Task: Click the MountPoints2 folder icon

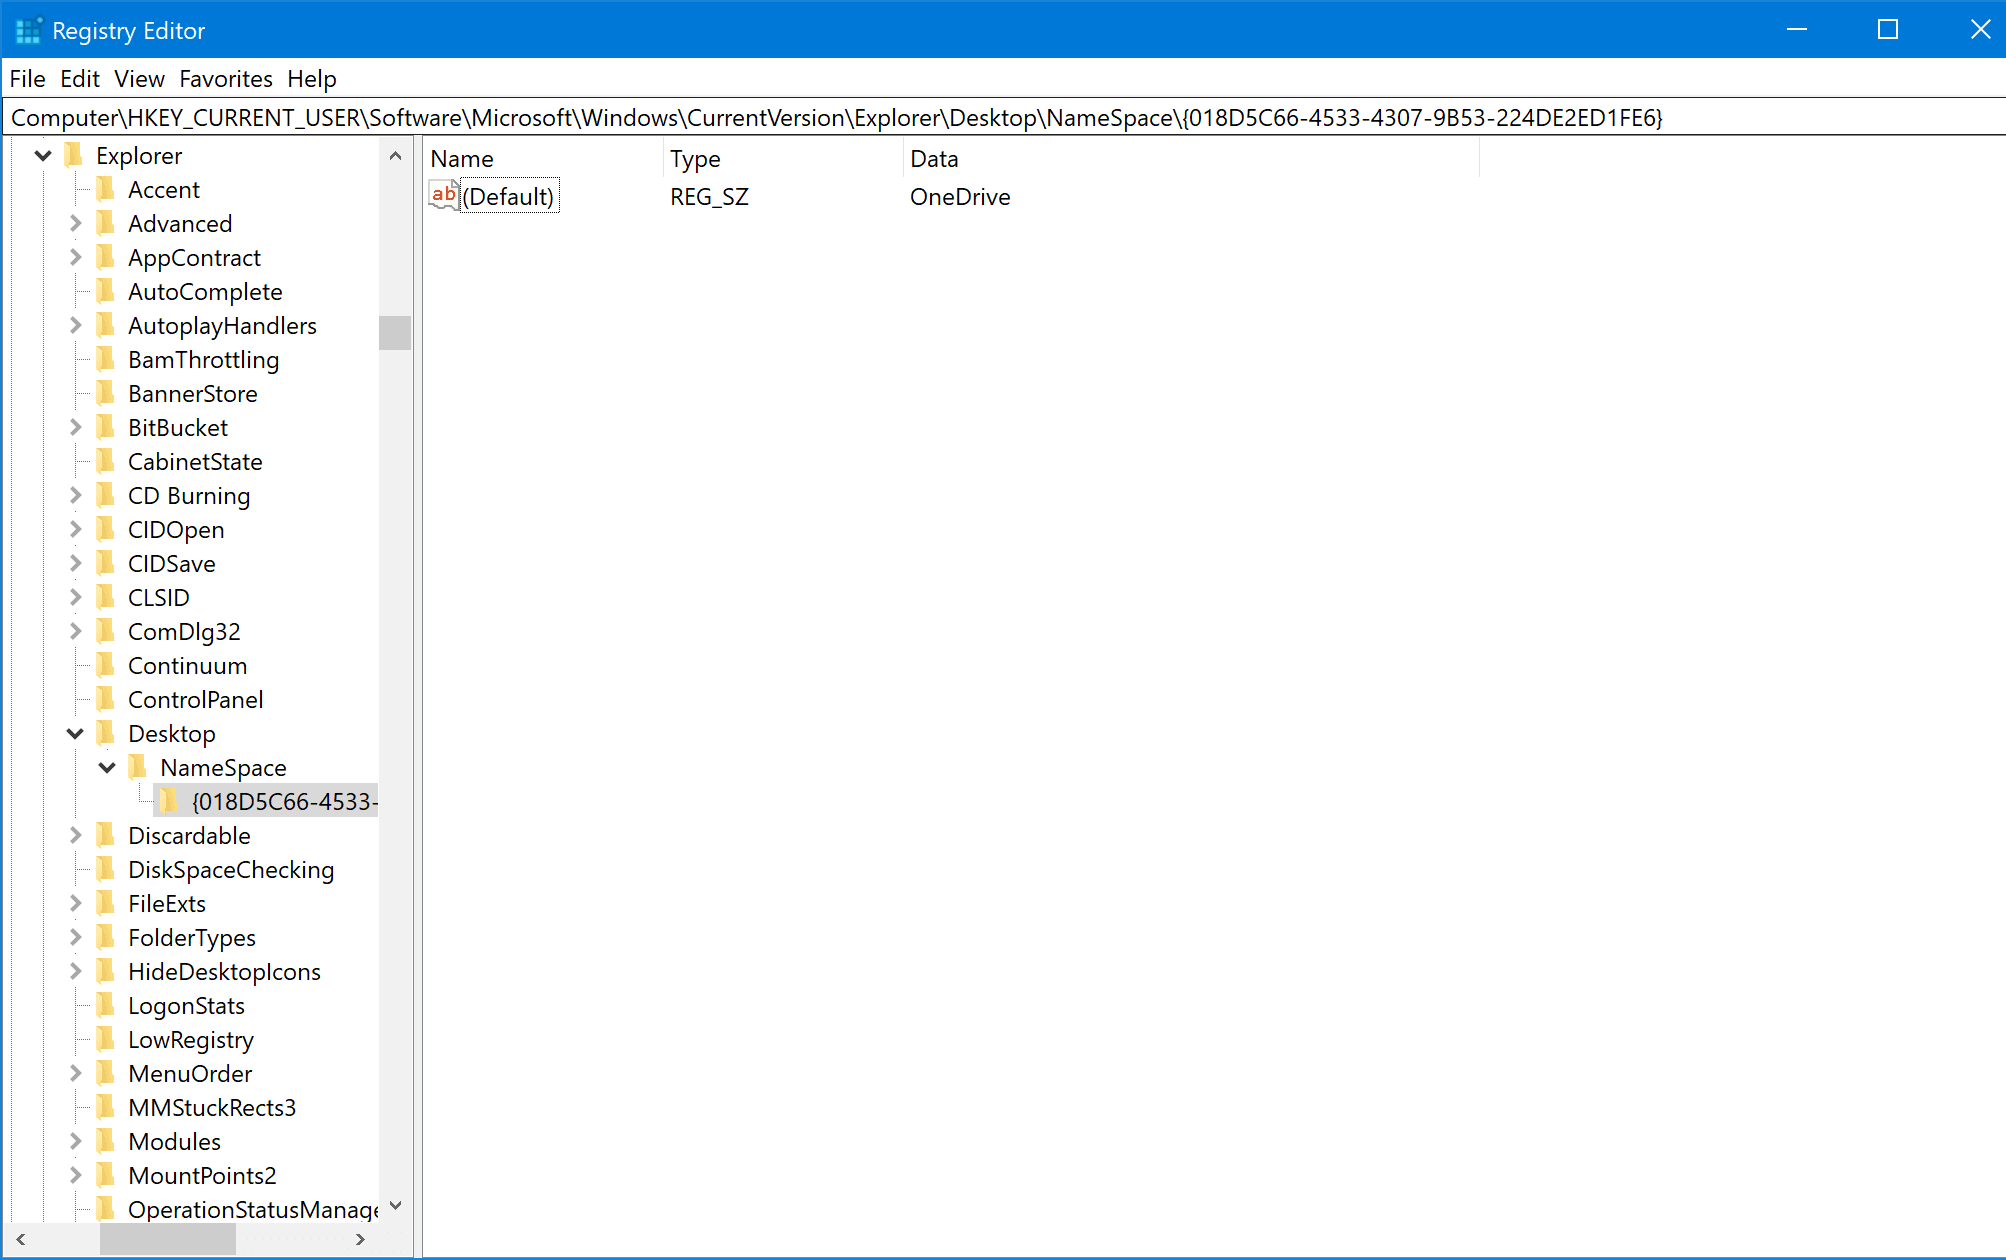Action: pyautogui.click(x=106, y=1176)
